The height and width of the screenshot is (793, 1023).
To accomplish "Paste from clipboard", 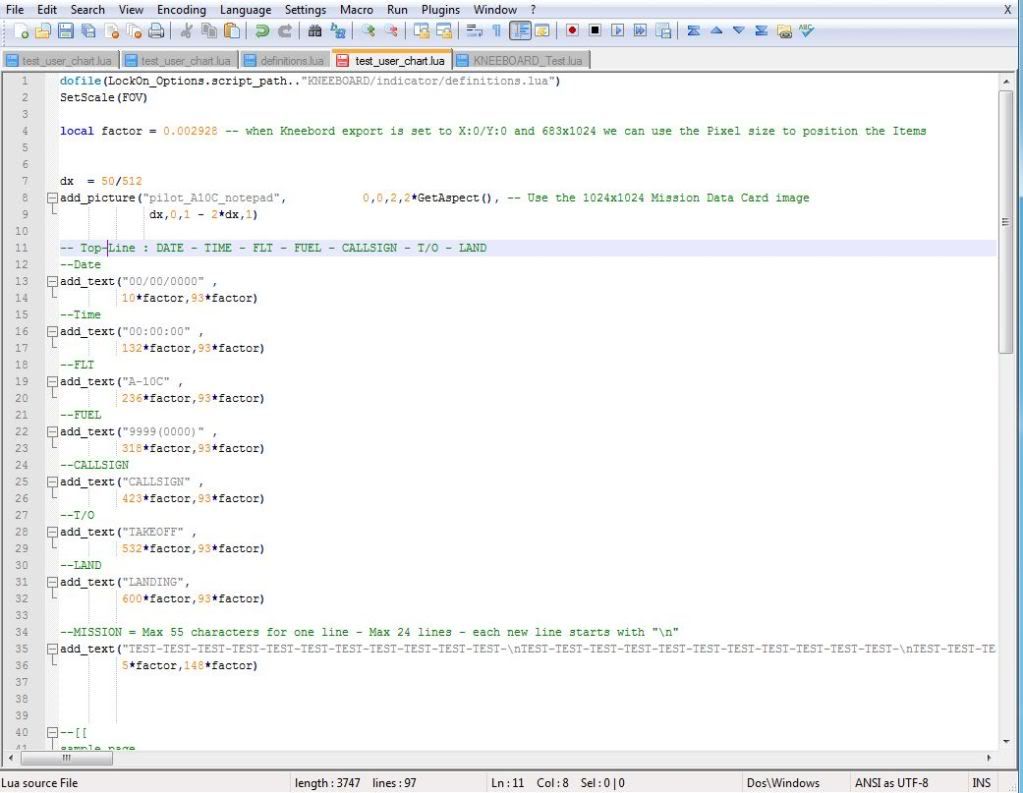I will coord(231,31).
